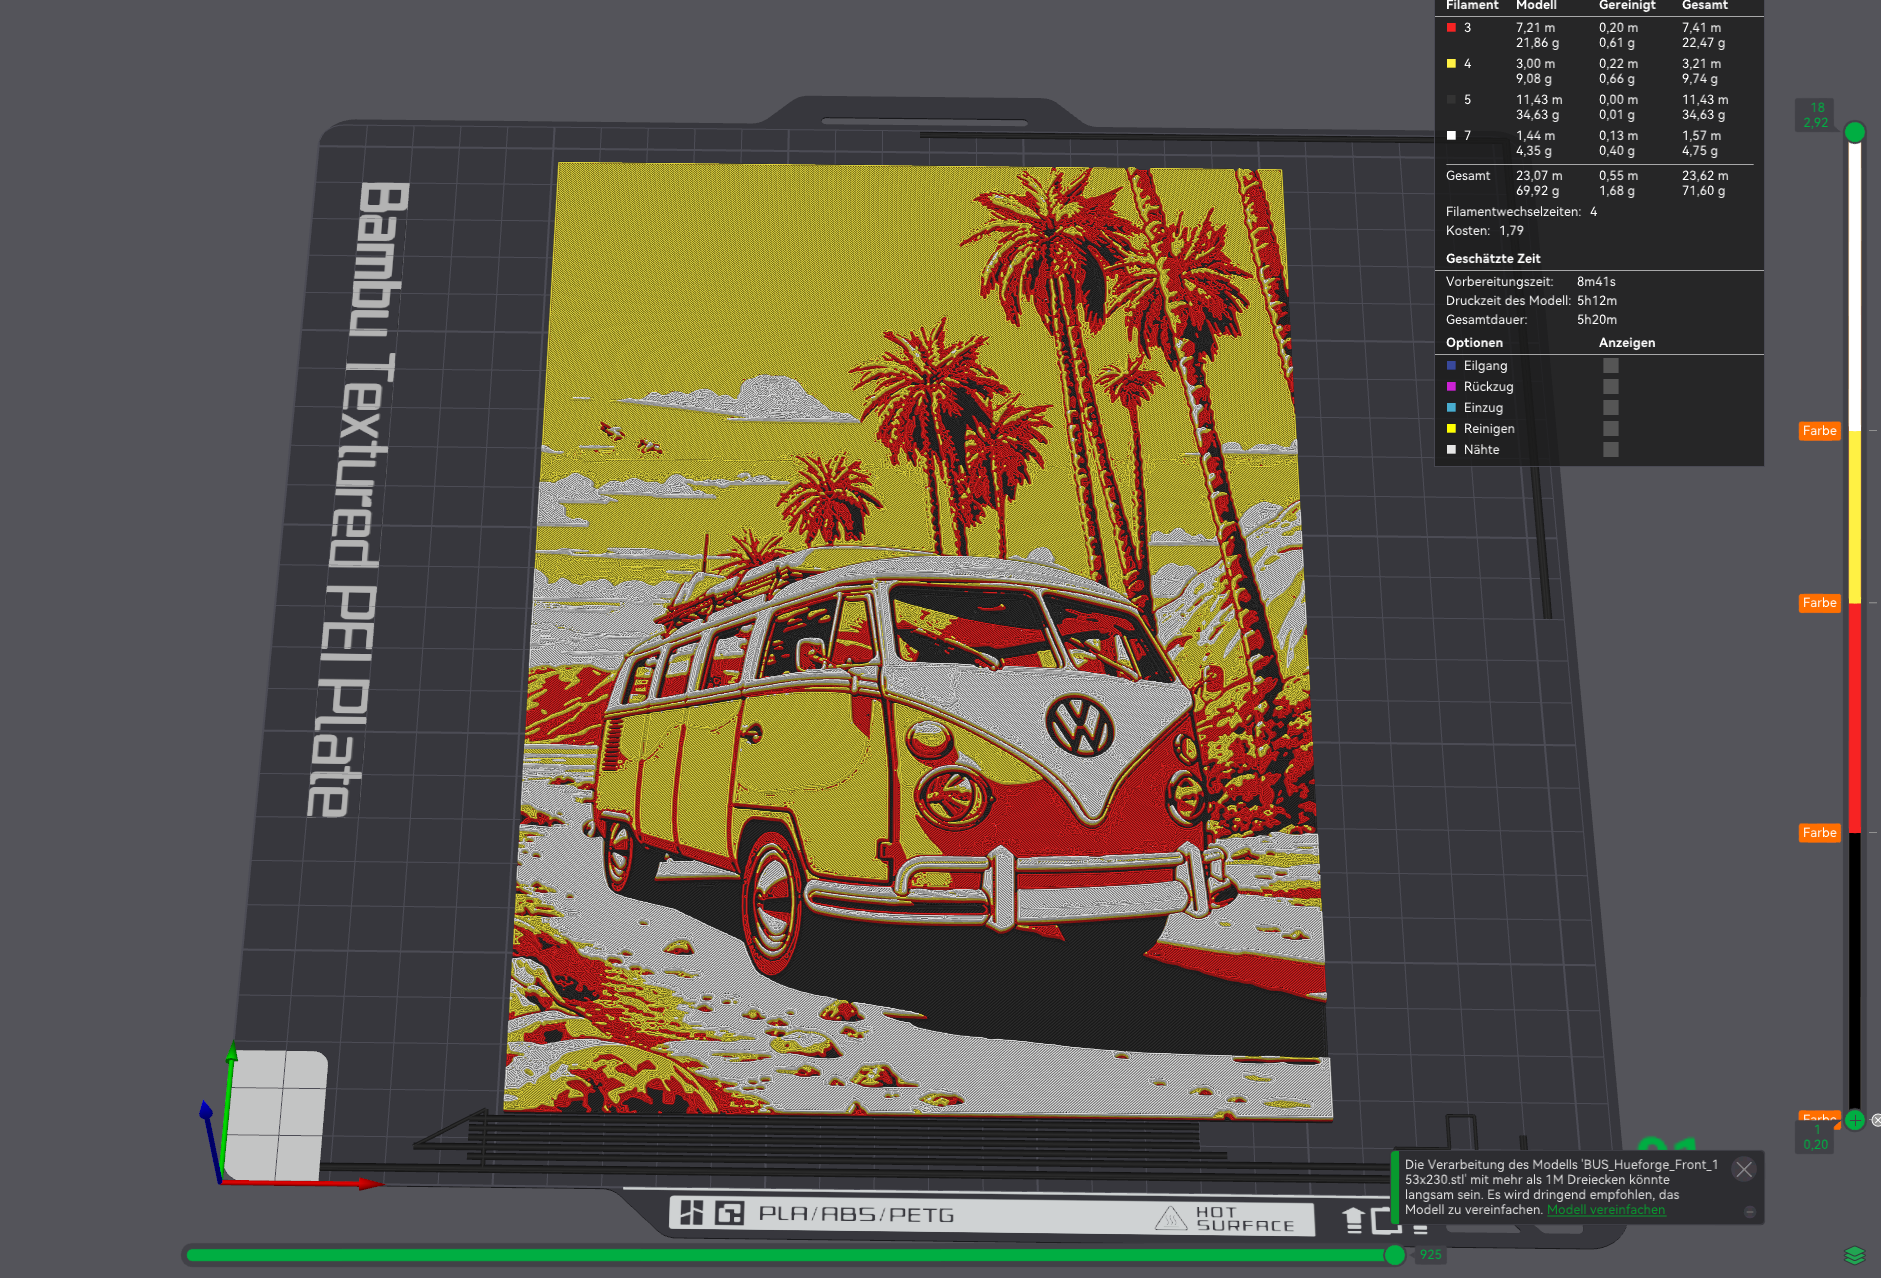The image size is (1881, 1278).
Task: Click the top layer value label 18 / 2,92
Action: coord(1816,115)
